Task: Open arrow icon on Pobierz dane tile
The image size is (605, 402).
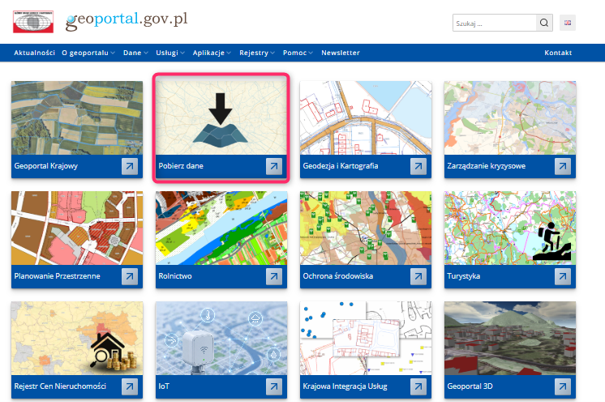Action: tap(274, 166)
